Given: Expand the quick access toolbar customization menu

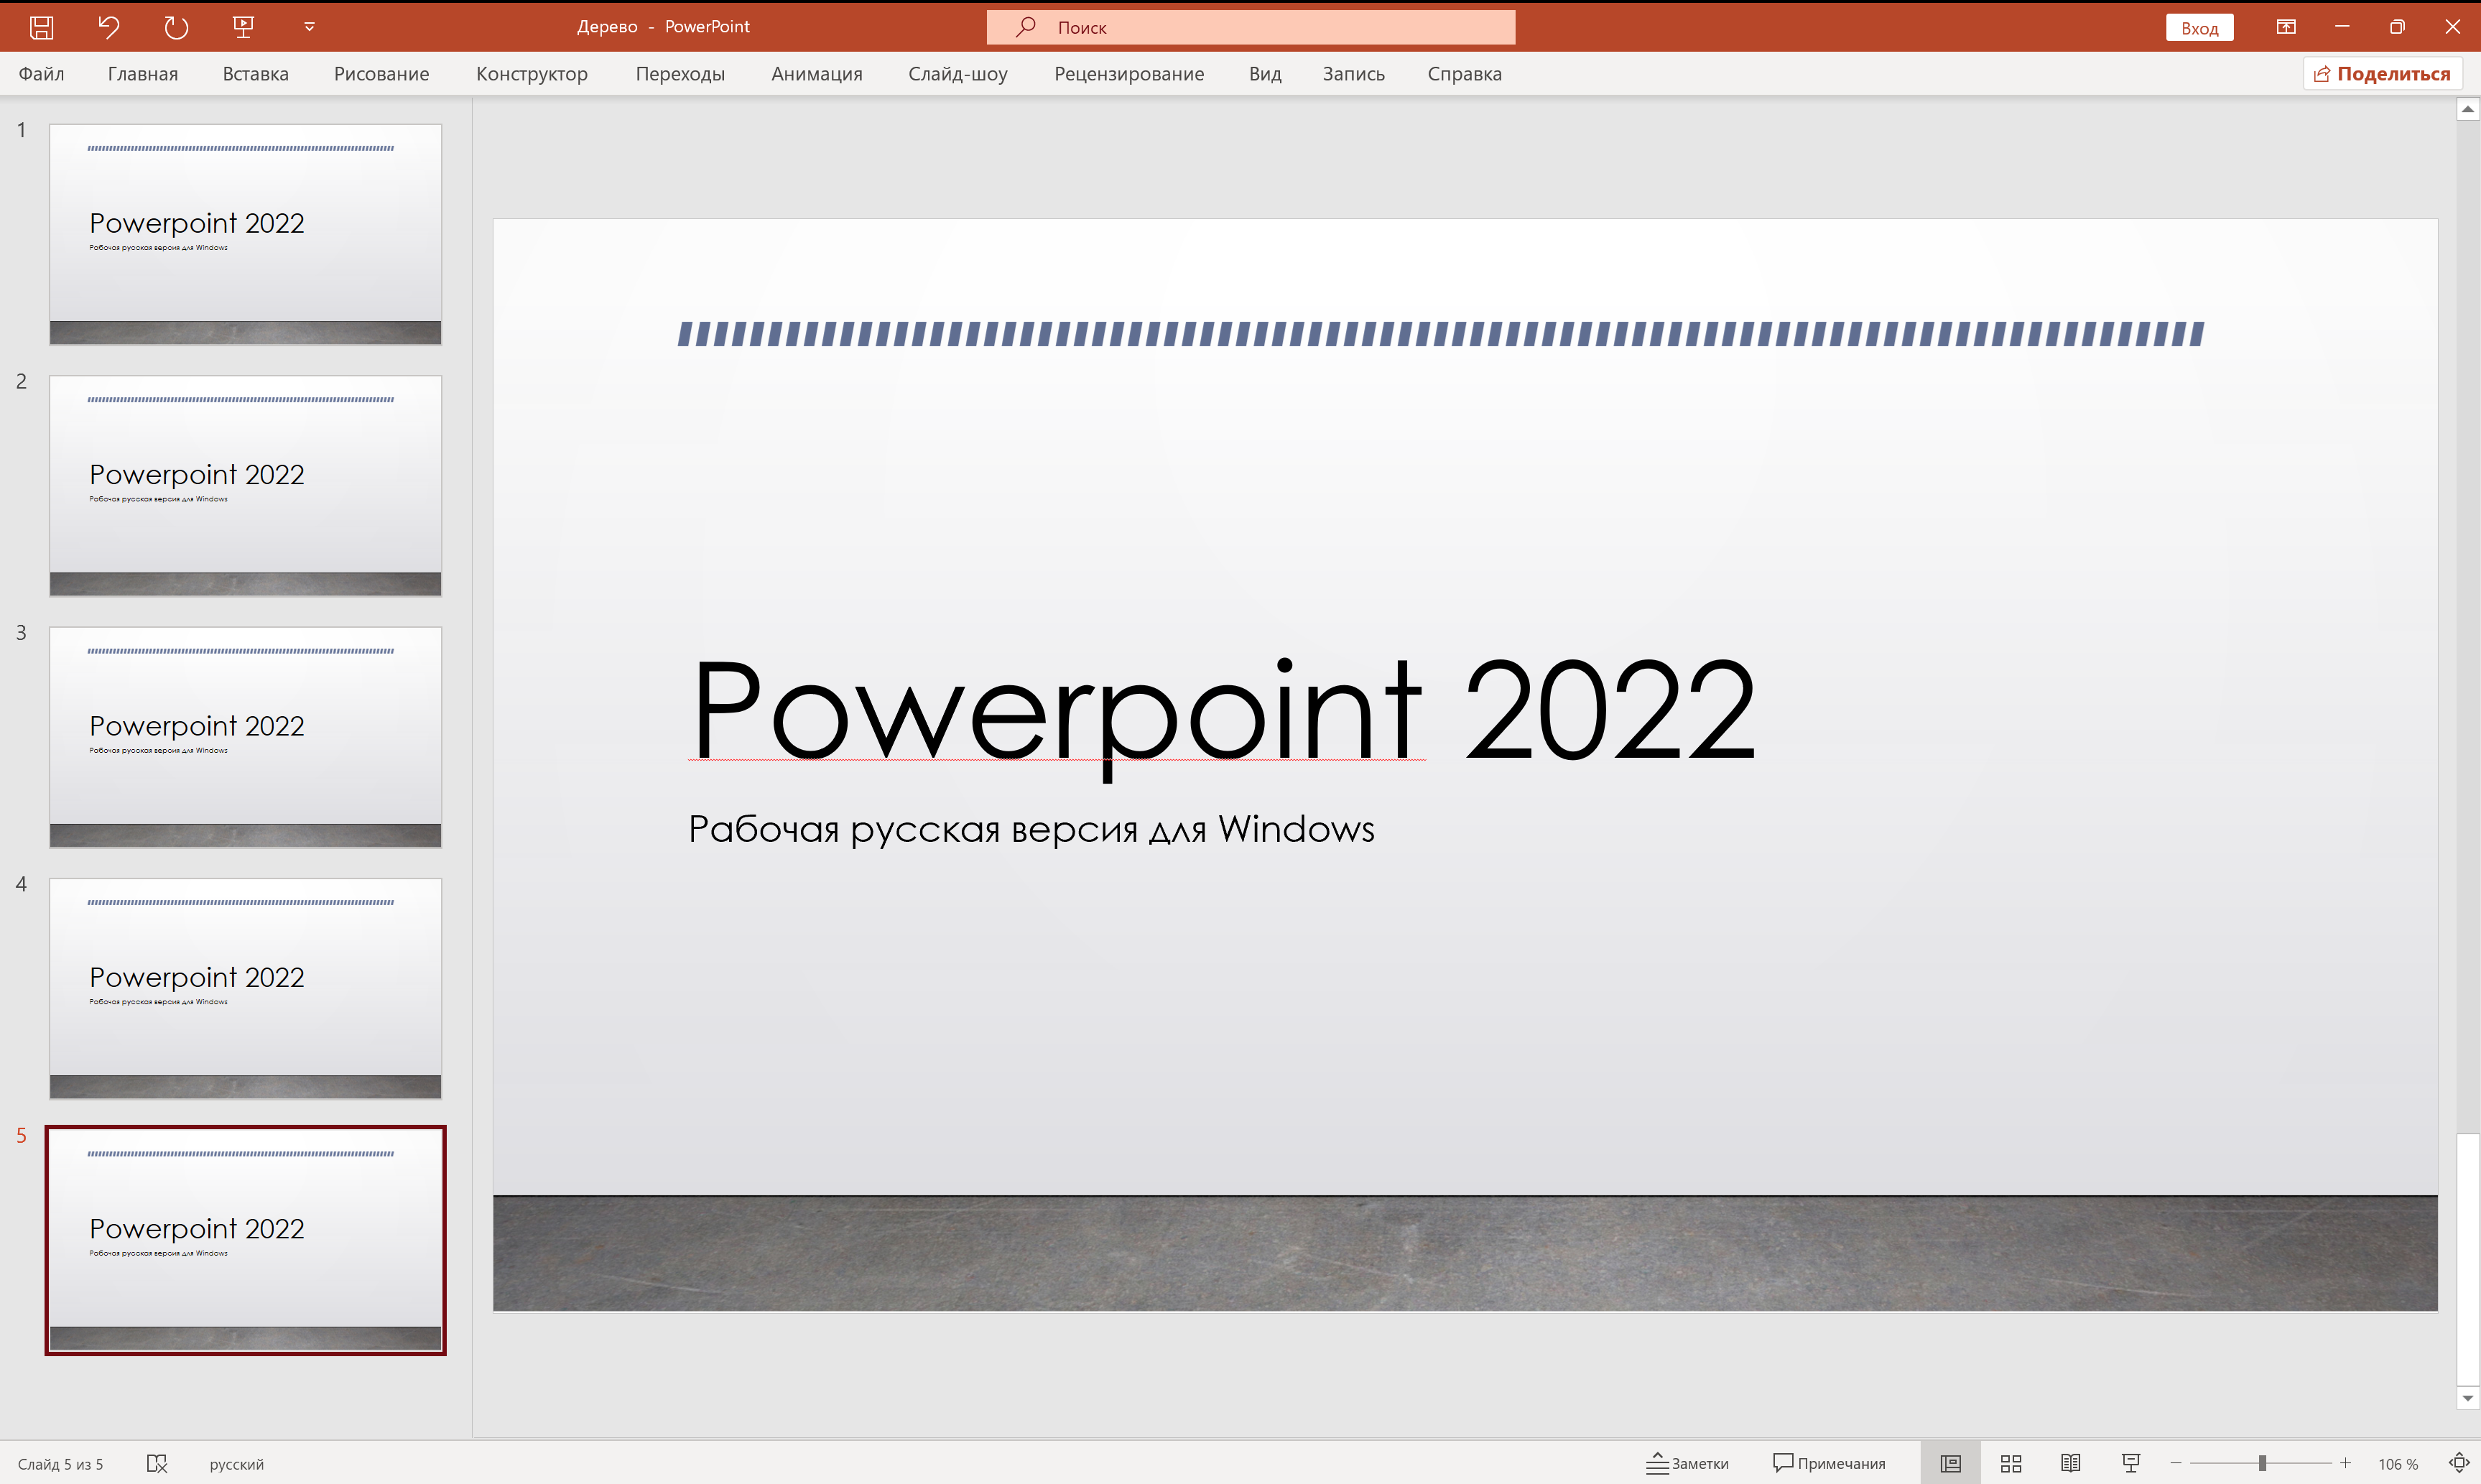Looking at the screenshot, I should coord(308,27).
